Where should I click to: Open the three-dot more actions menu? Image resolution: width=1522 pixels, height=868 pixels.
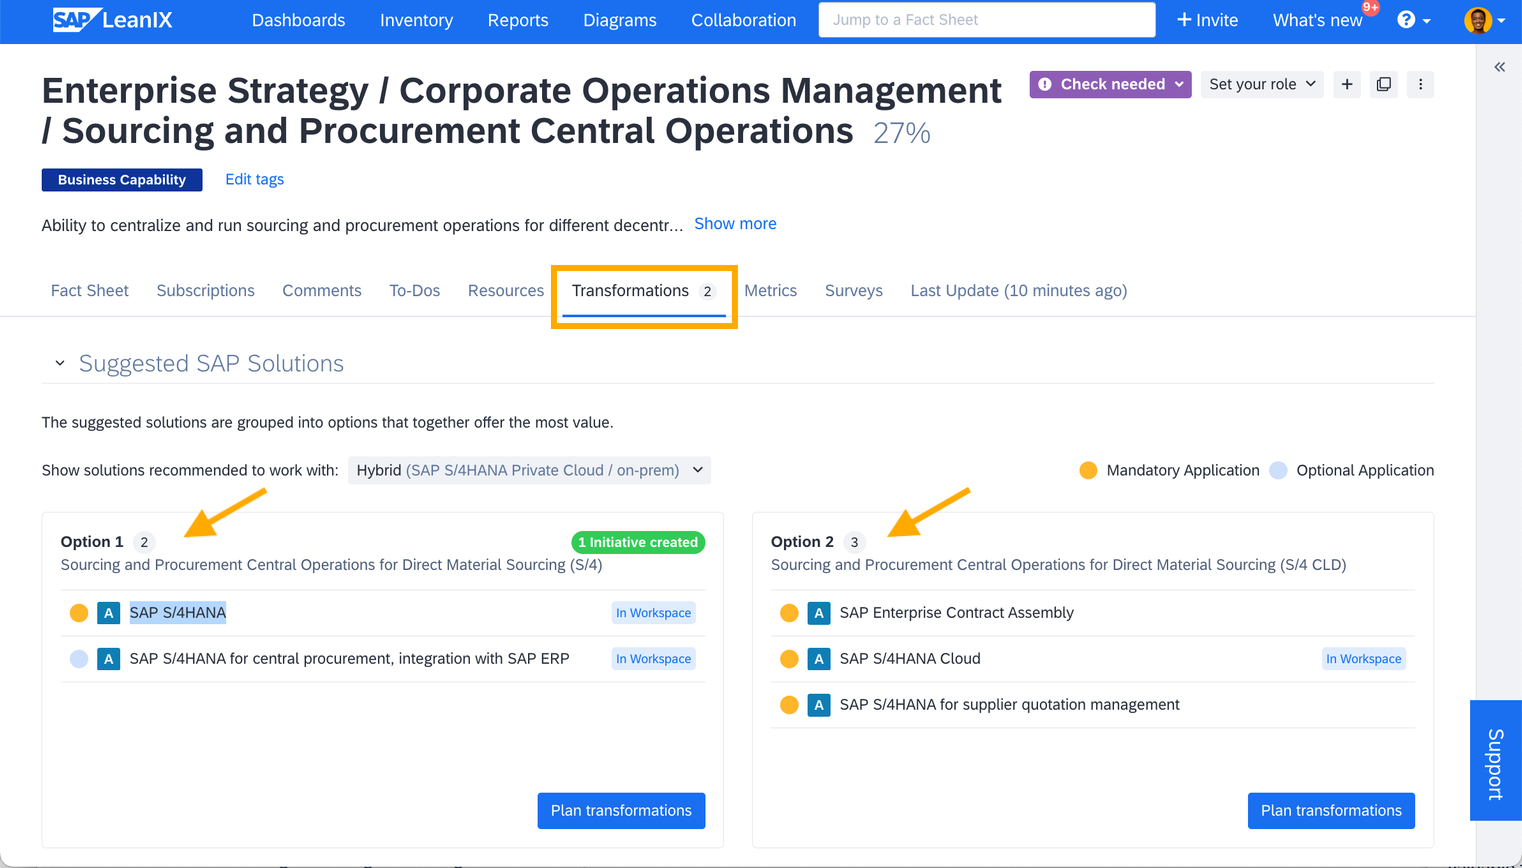pyautogui.click(x=1420, y=84)
